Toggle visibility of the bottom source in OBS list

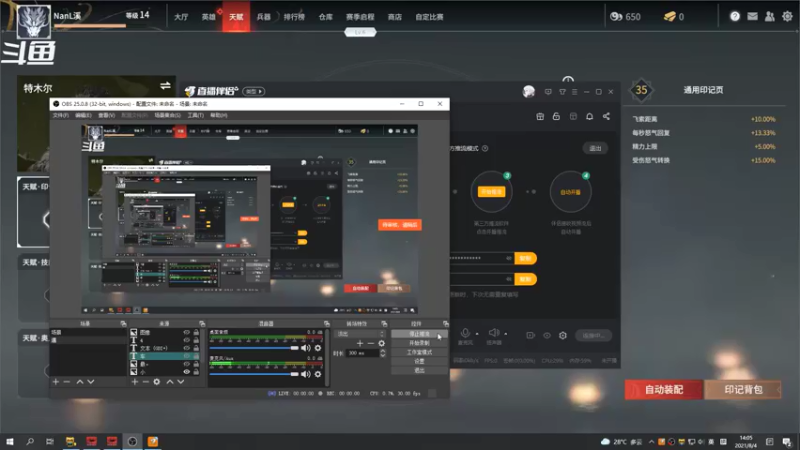tap(186, 372)
